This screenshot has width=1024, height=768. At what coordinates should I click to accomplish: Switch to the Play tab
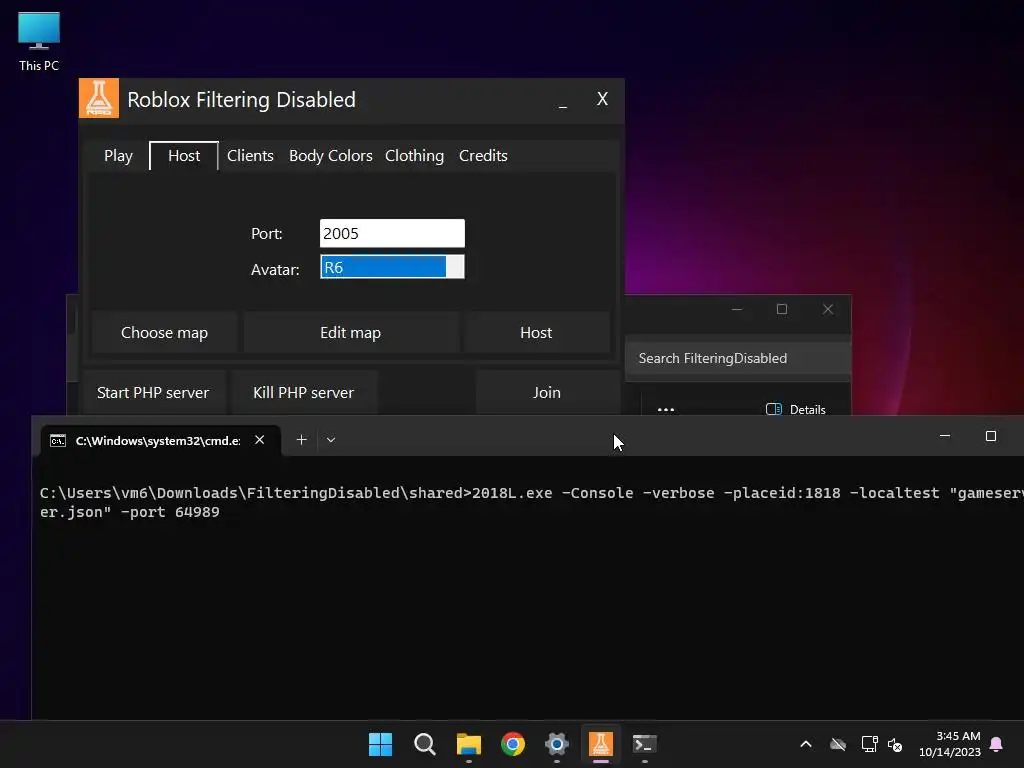tap(118, 155)
